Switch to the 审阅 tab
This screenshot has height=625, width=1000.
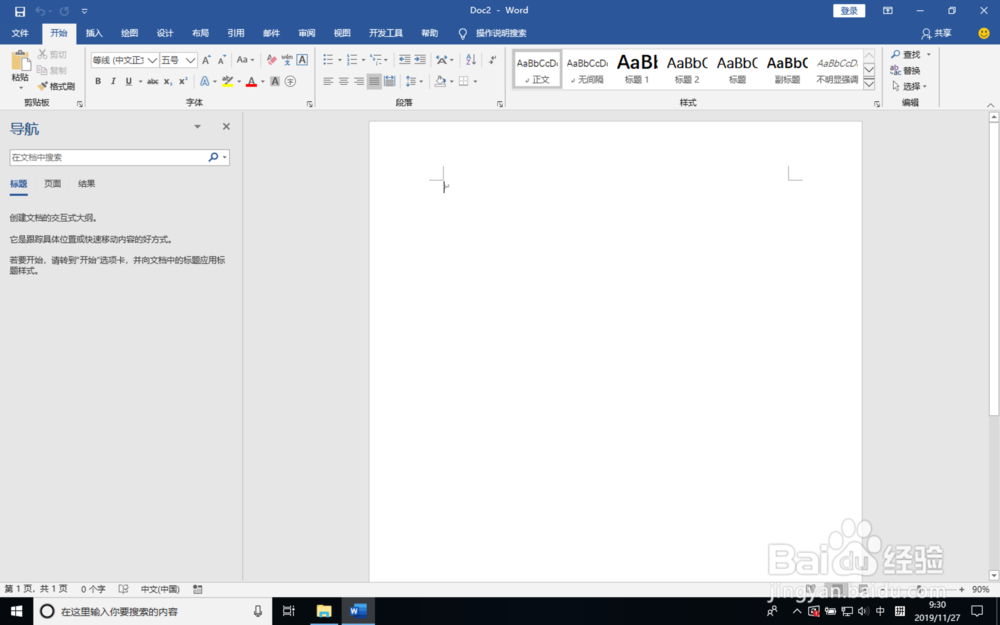point(307,33)
